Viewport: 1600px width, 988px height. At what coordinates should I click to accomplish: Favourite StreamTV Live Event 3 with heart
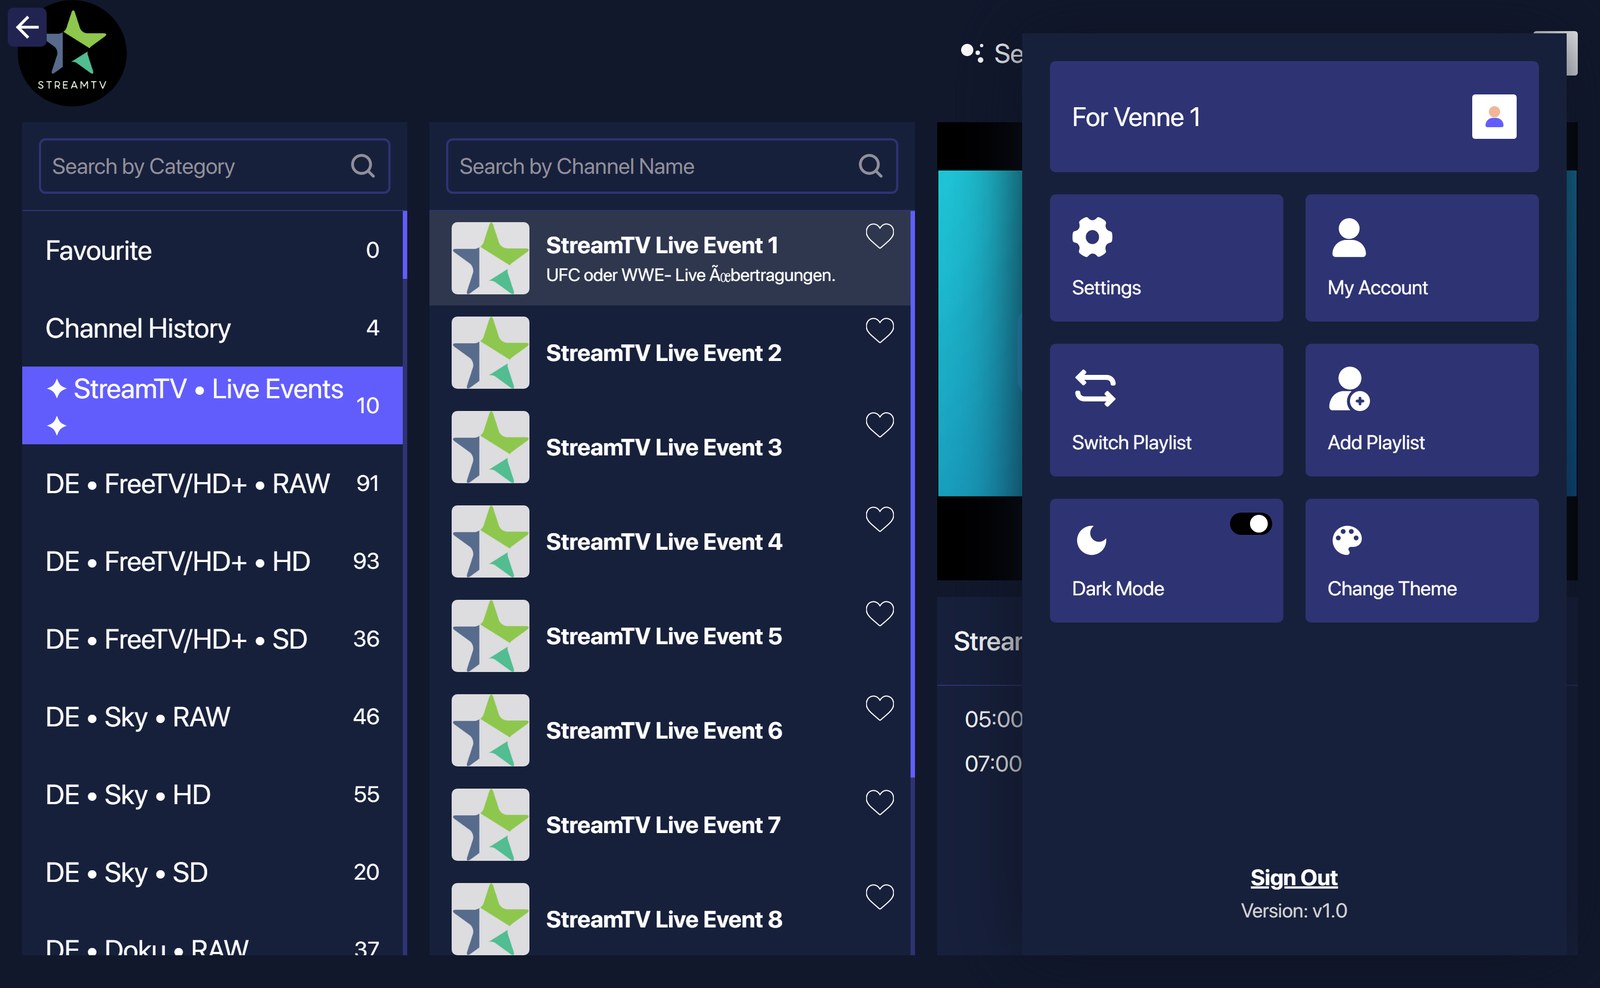pyautogui.click(x=879, y=425)
